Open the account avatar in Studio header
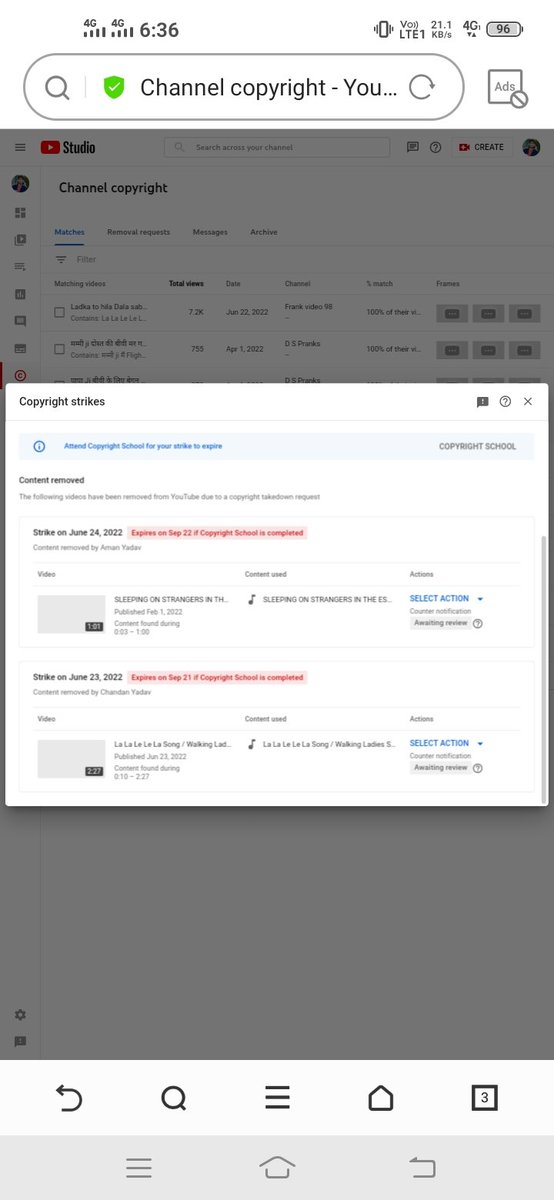554x1200 pixels. tap(533, 147)
